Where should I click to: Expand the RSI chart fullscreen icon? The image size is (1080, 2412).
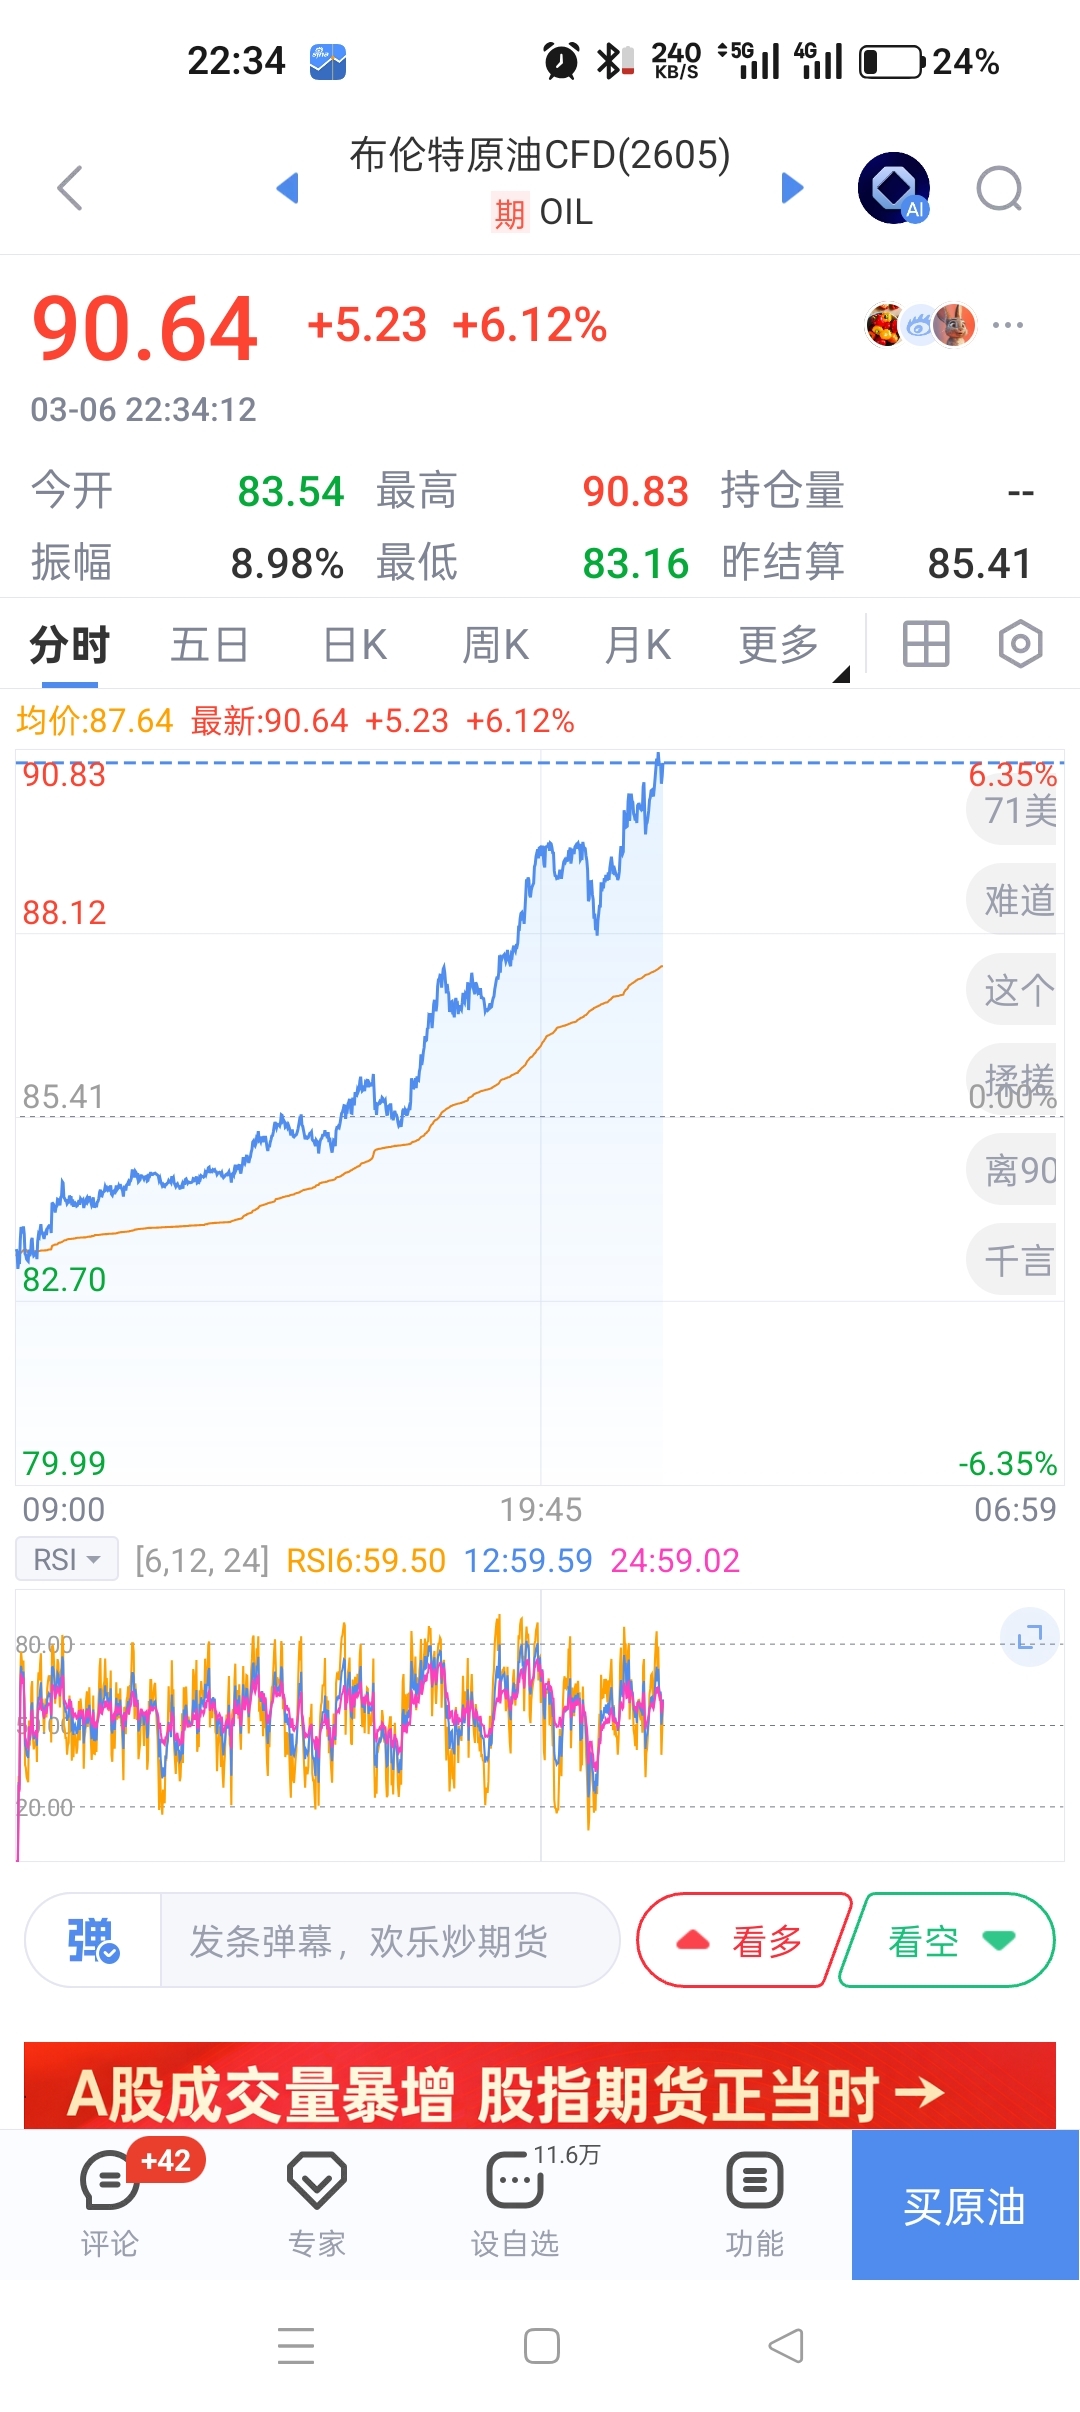click(1029, 1638)
